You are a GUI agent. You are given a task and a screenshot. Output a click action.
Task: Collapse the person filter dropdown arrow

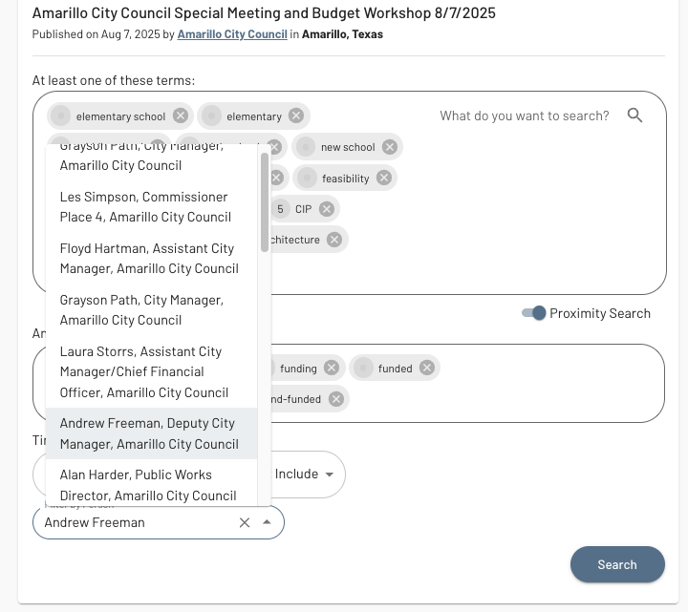point(267,522)
